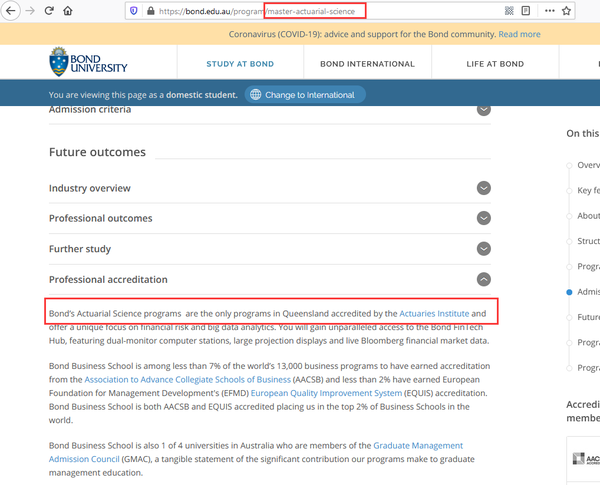Jump to Overview in On this page nav
The image size is (600, 485).
(588, 165)
